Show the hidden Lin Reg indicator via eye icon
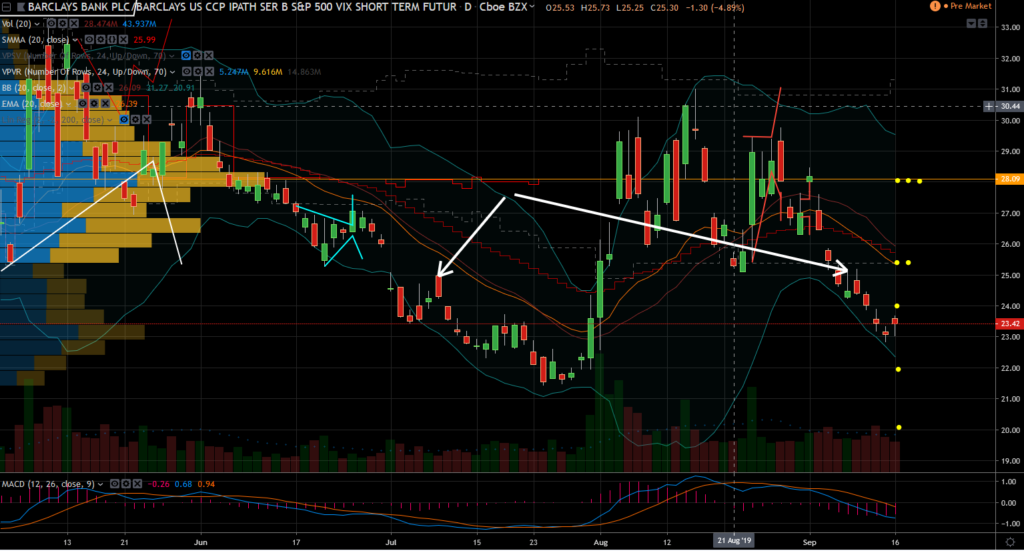This screenshot has width=1024, height=551. coord(124,119)
